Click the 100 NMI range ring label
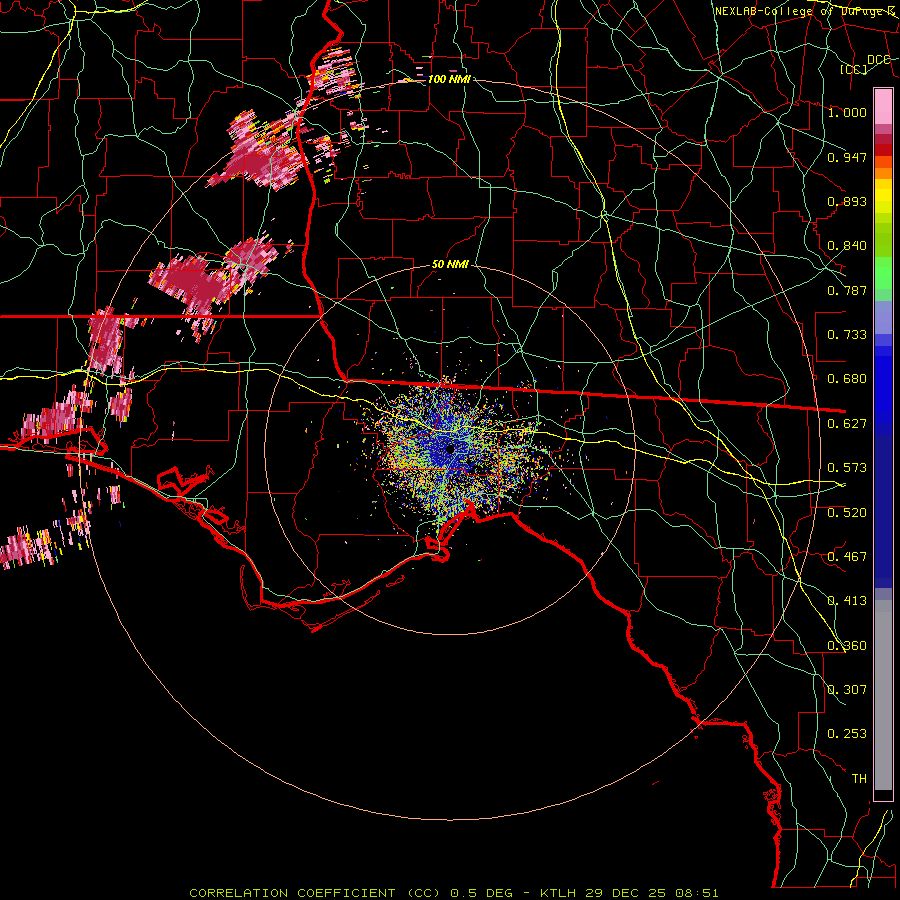Viewport: 900px width, 900px height. [449, 79]
